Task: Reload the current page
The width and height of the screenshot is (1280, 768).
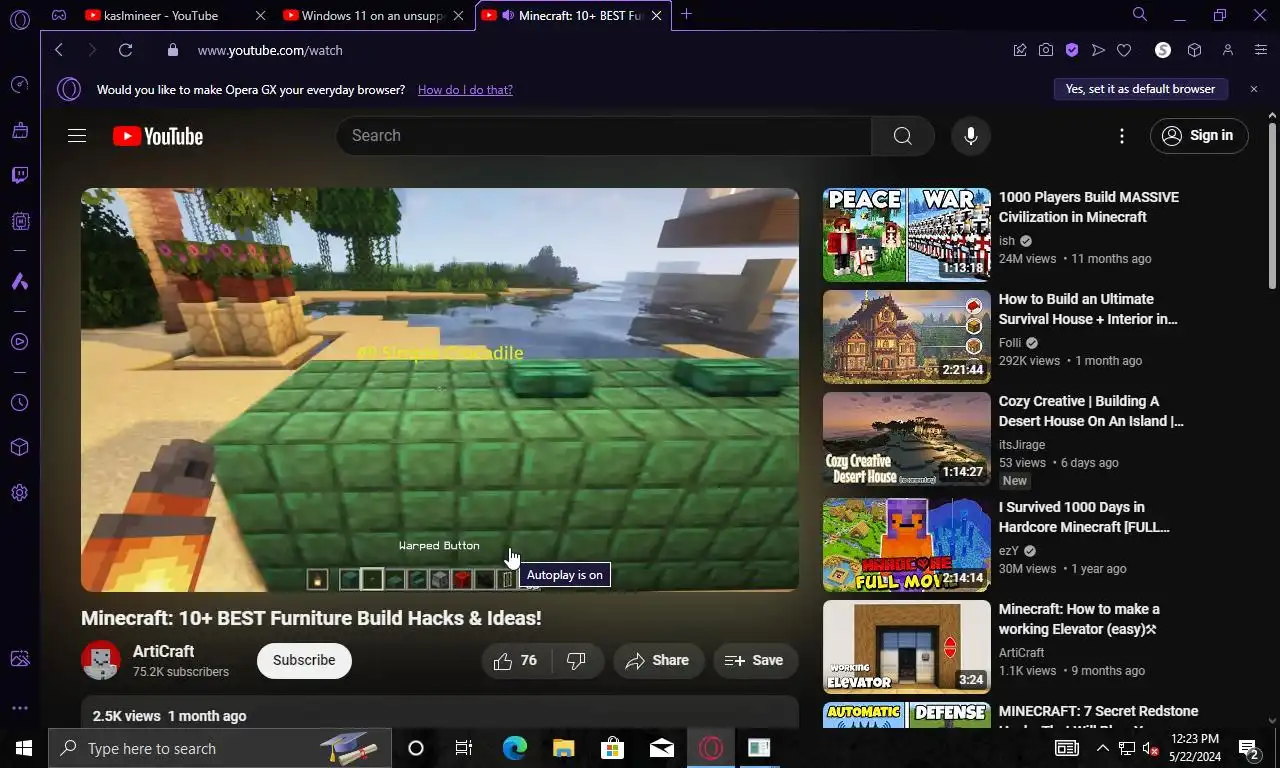Action: pos(125,50)
